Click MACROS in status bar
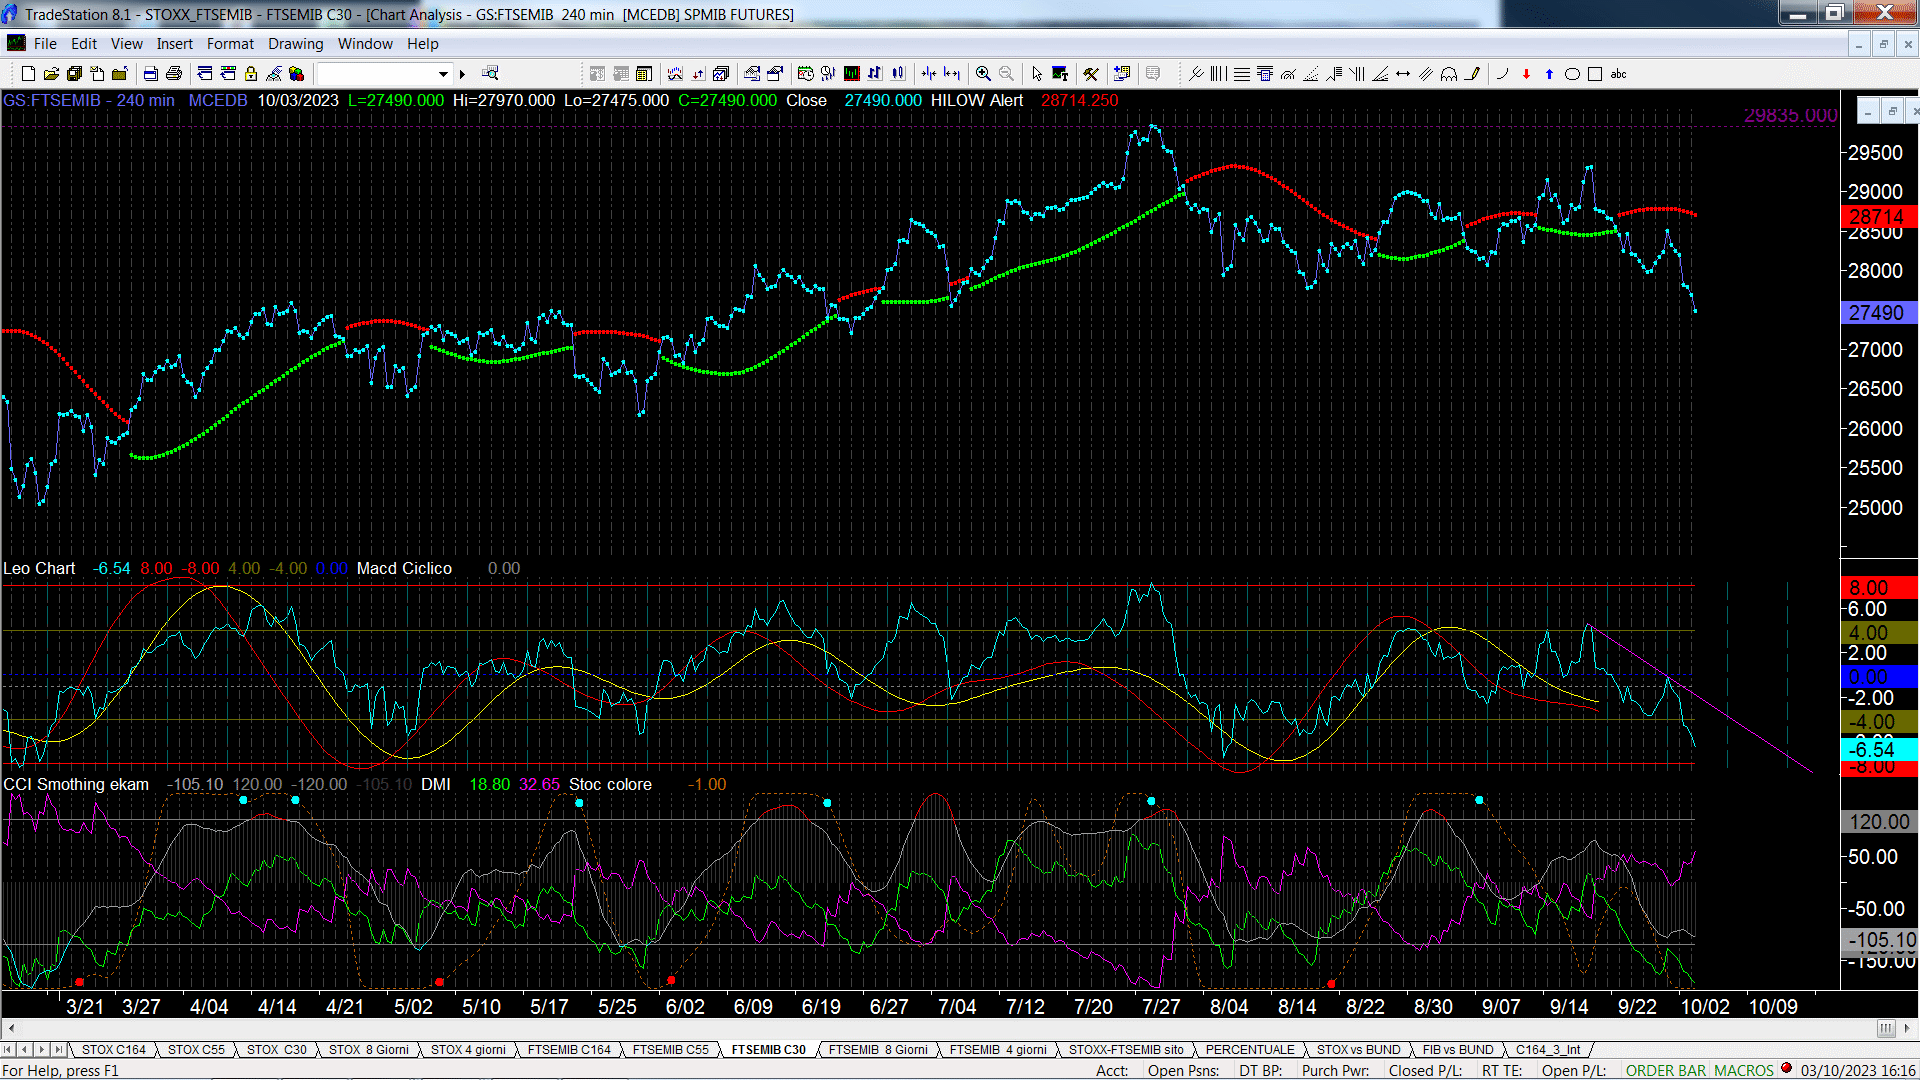Viewport: 1920px width, 1080px height. [1744, 1071]
